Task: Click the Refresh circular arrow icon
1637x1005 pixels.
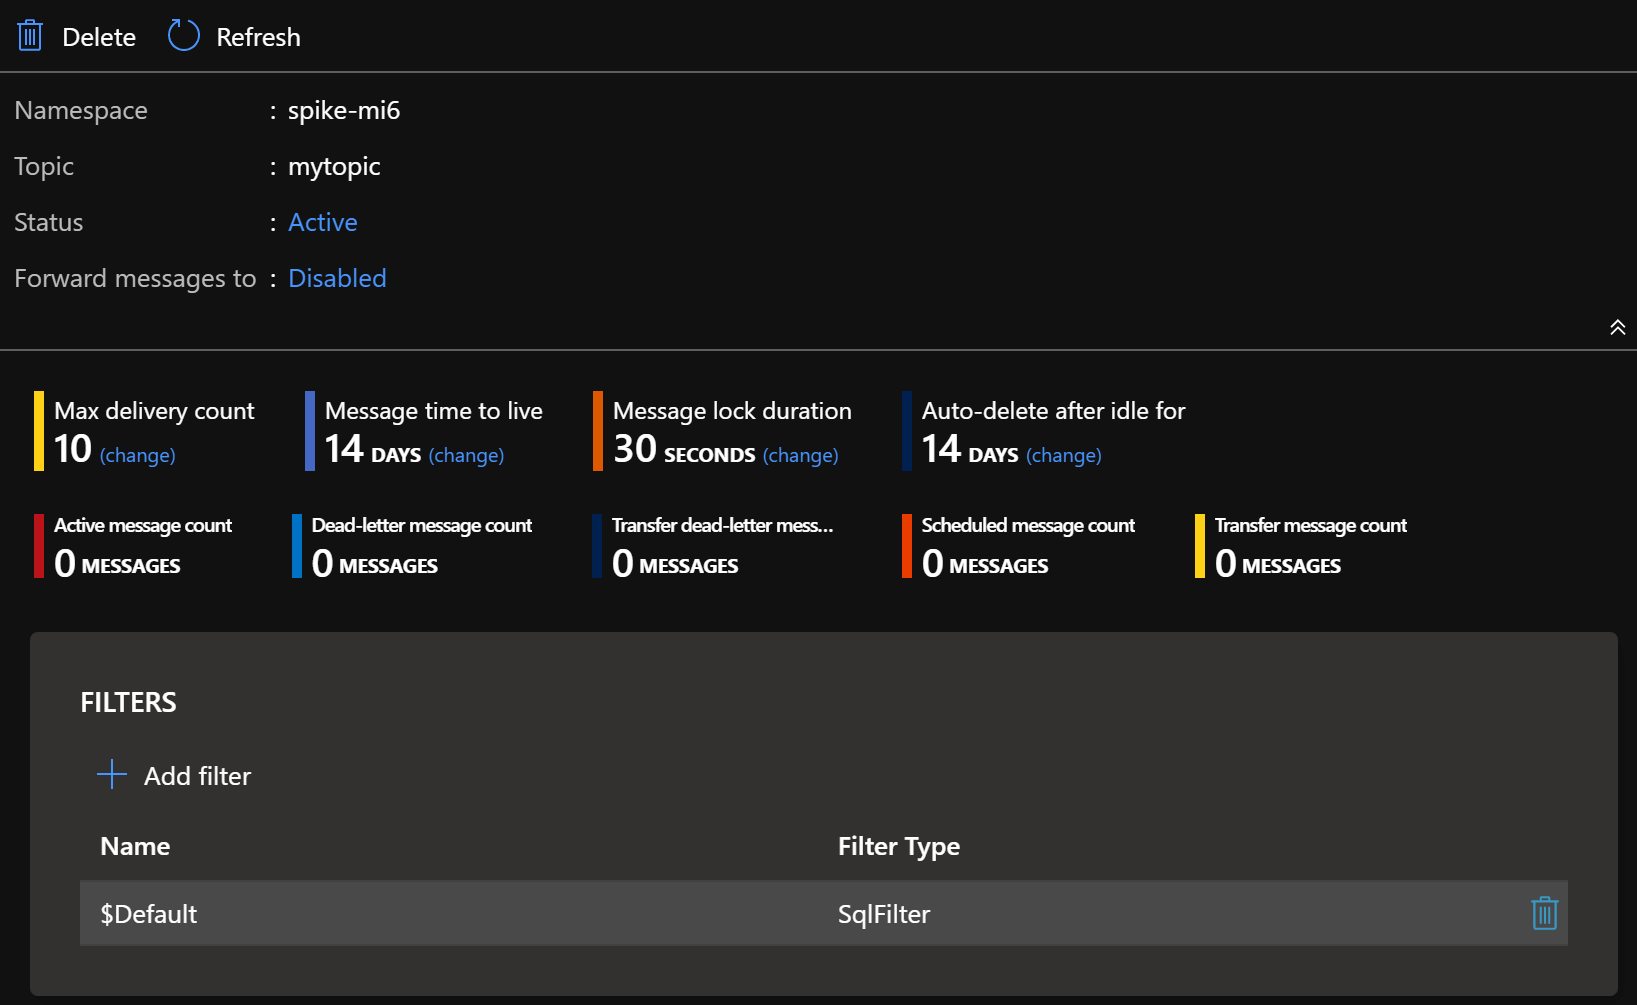Action: [x=184, y=35]
